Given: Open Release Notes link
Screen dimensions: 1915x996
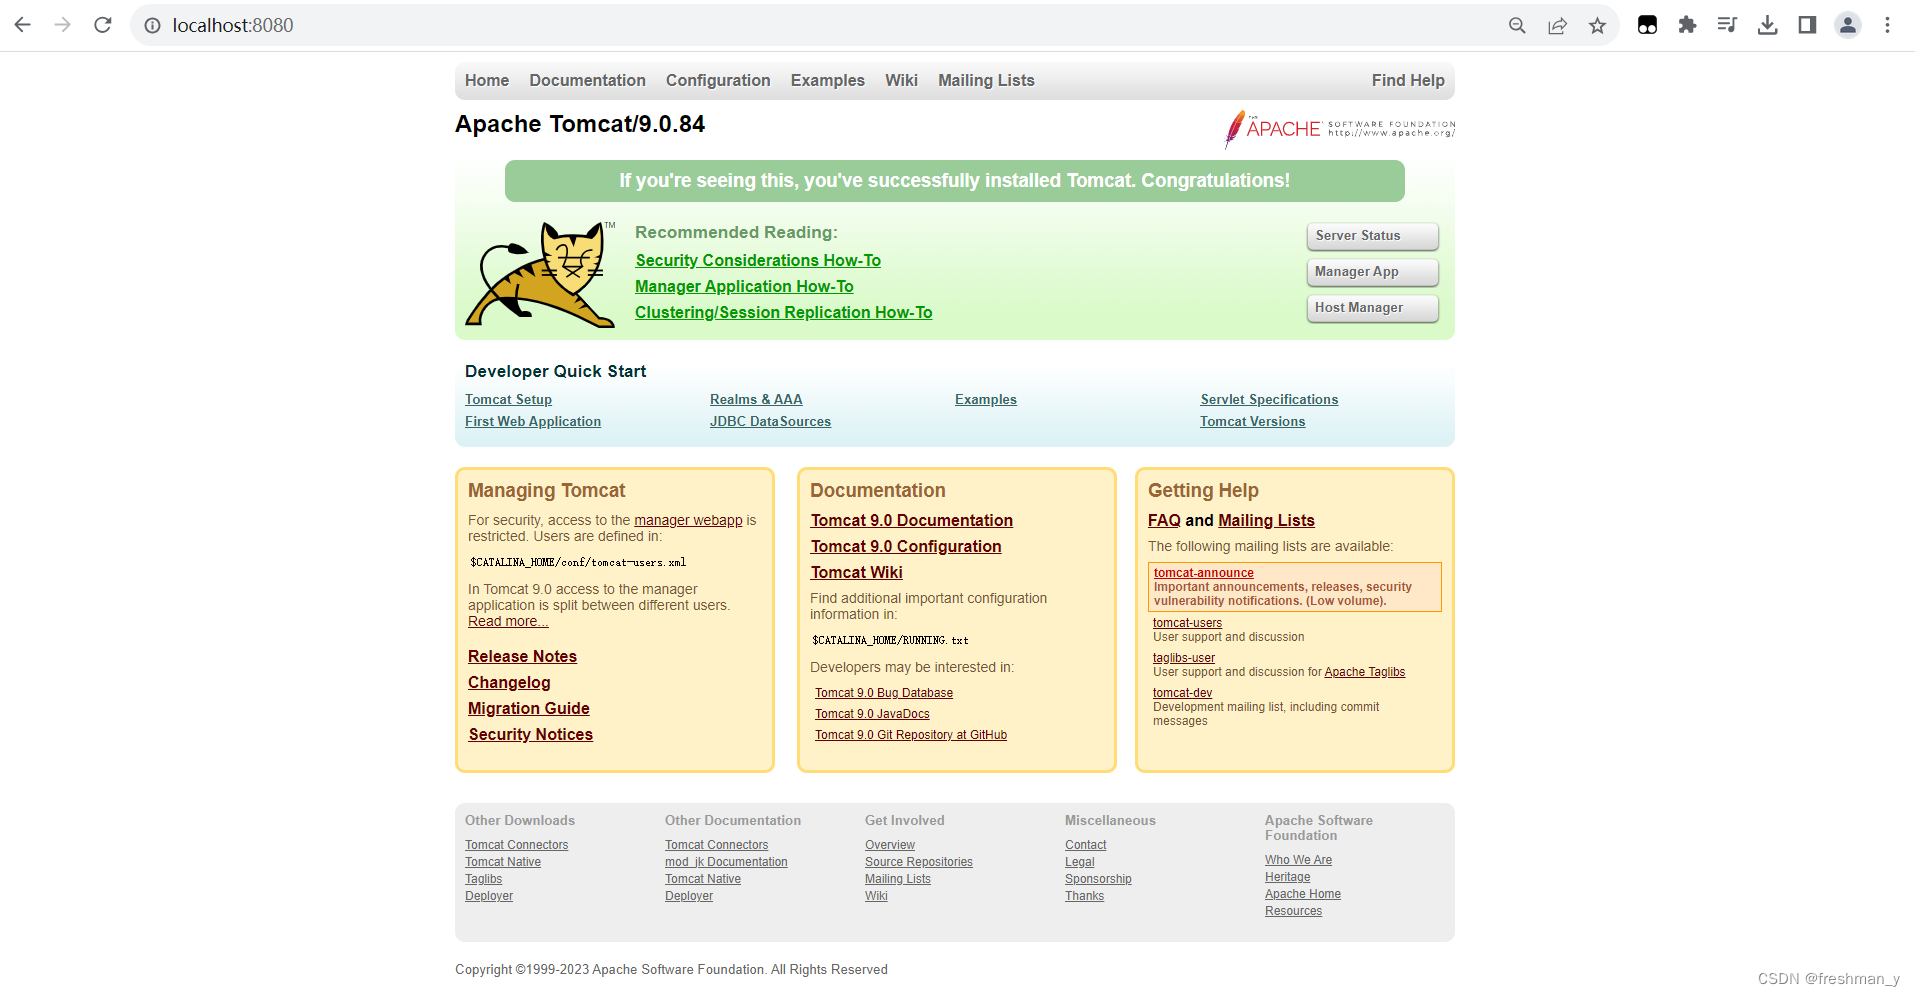Looking at the screenshot, I should point(522,656).
